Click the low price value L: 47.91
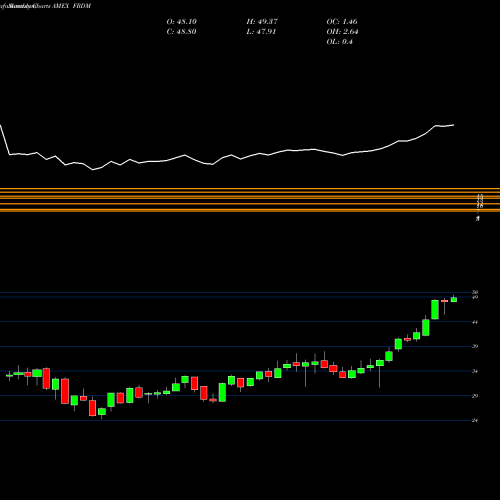Image resolution: width=500 pixels, height=500 pixels. click(x=261, y=32)
